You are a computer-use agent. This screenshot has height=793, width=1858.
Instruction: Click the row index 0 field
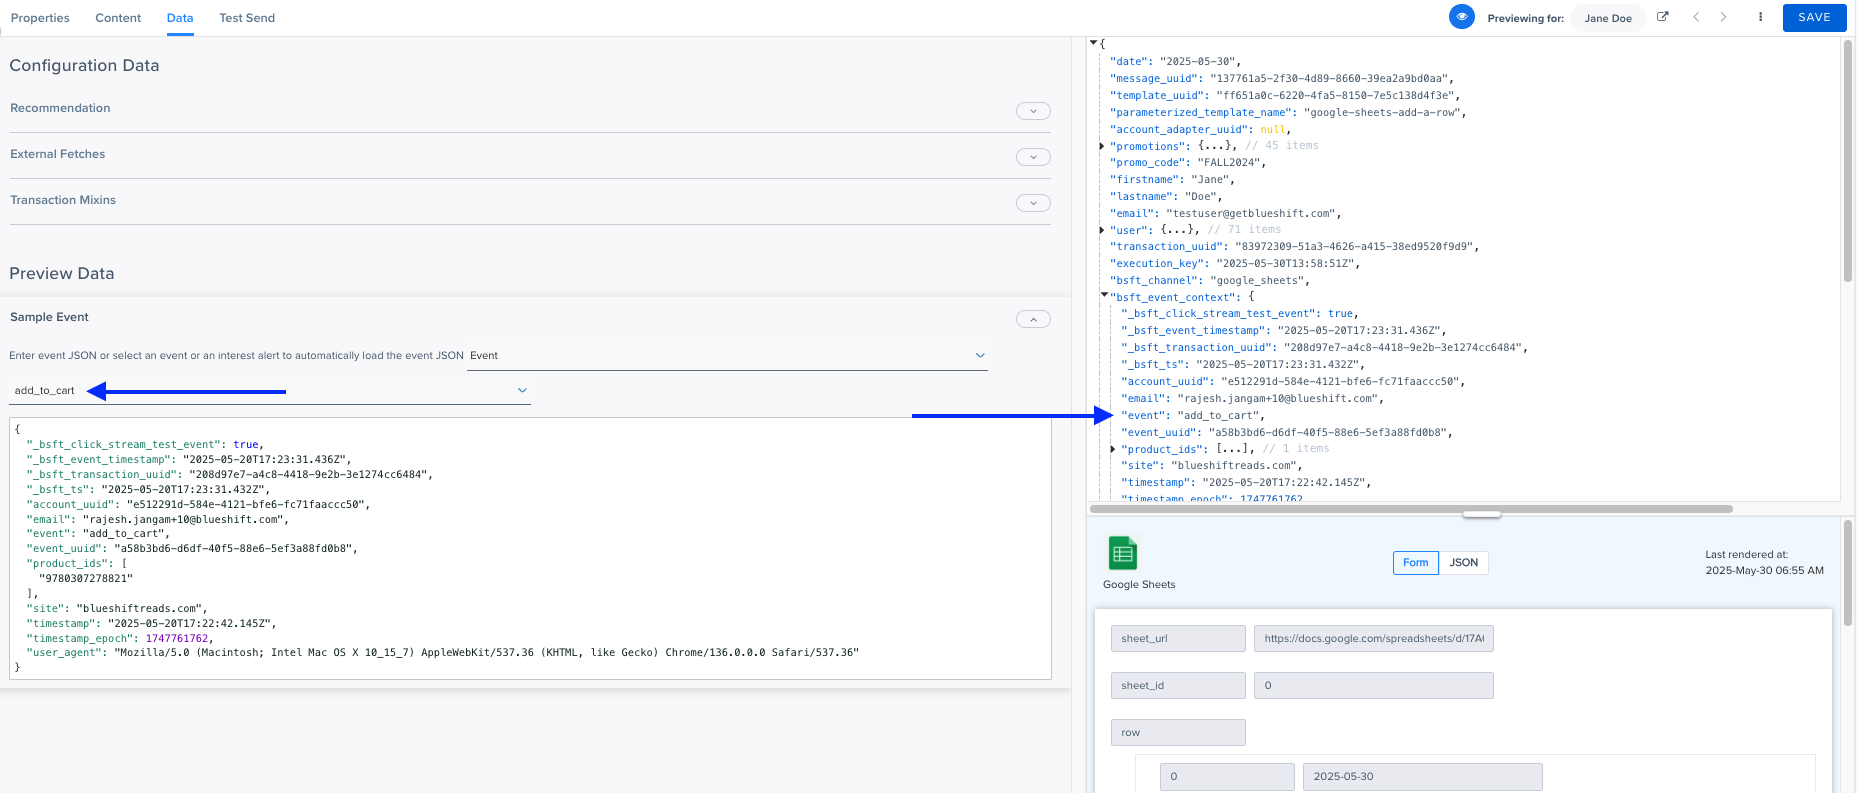click(x=1227, y=776)
